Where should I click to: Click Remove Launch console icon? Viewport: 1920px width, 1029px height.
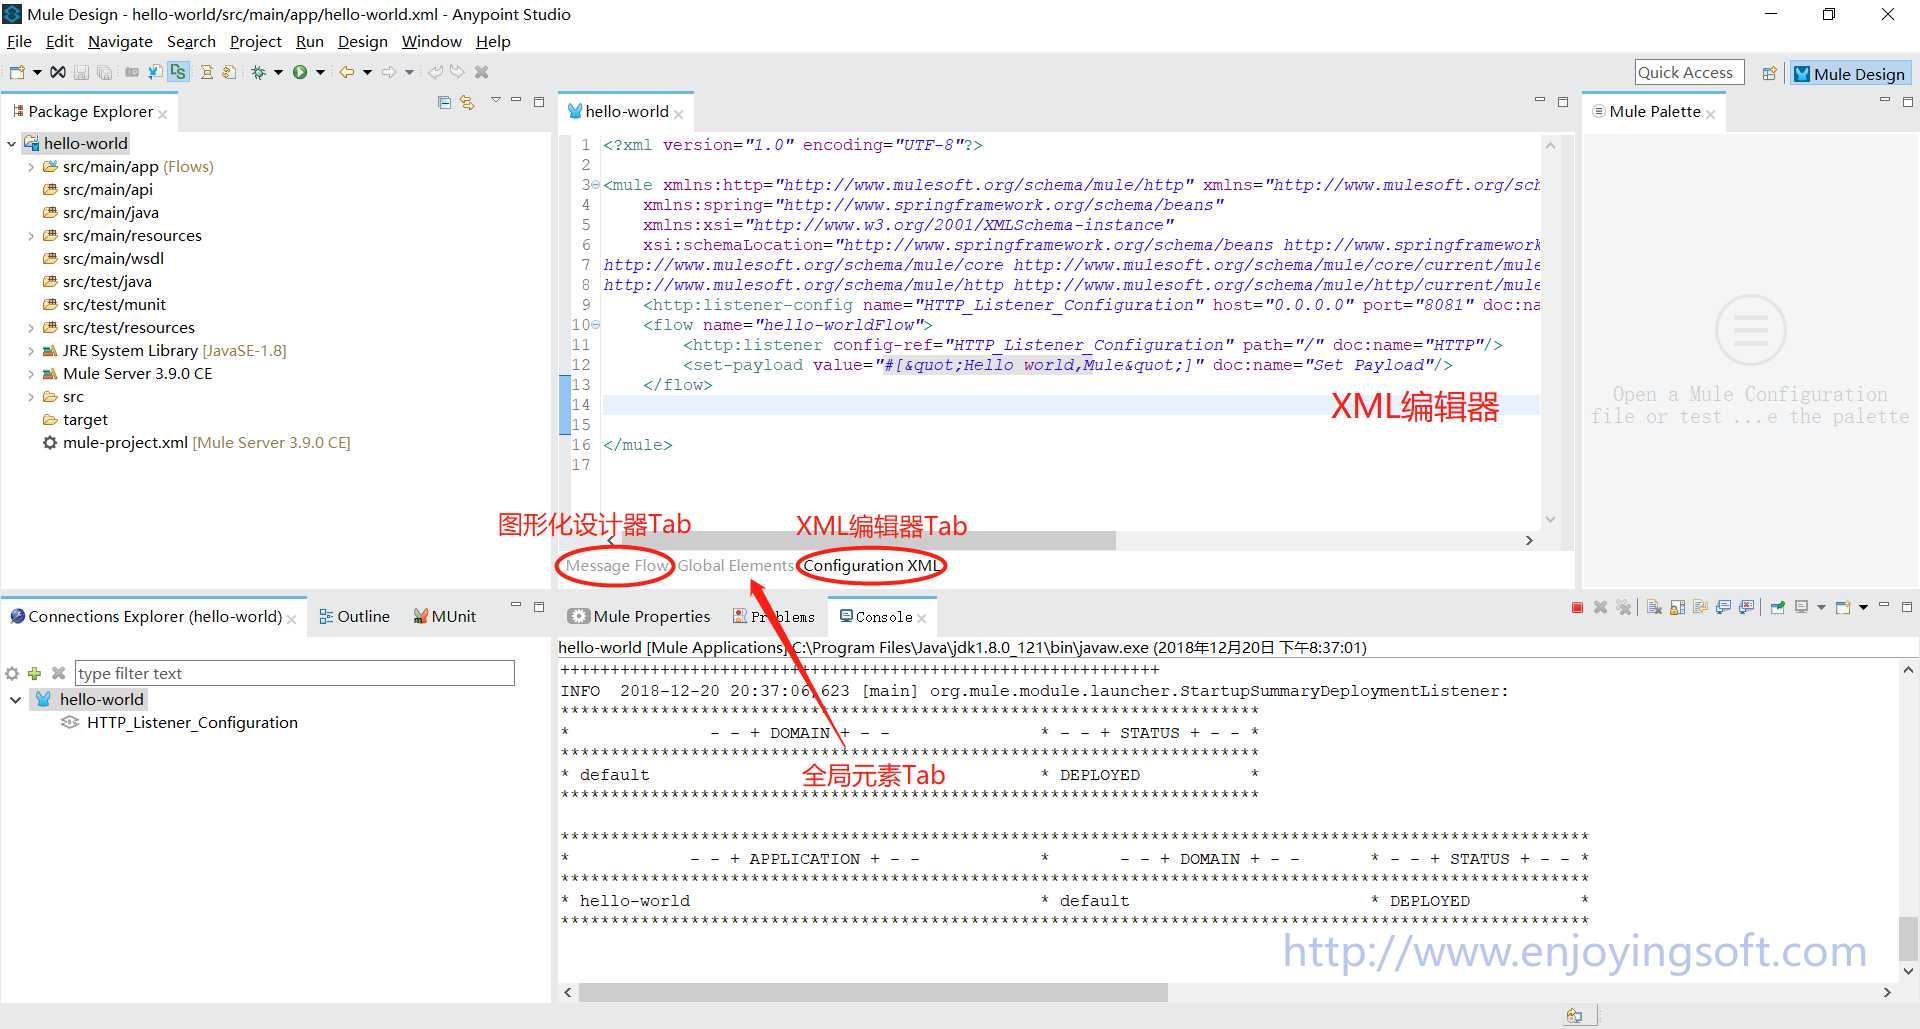pyautogui.click(x=1600, y=607)
